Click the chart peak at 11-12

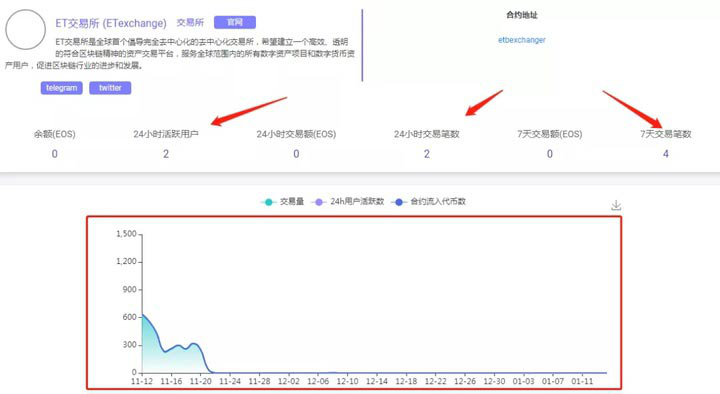[143, 315]
